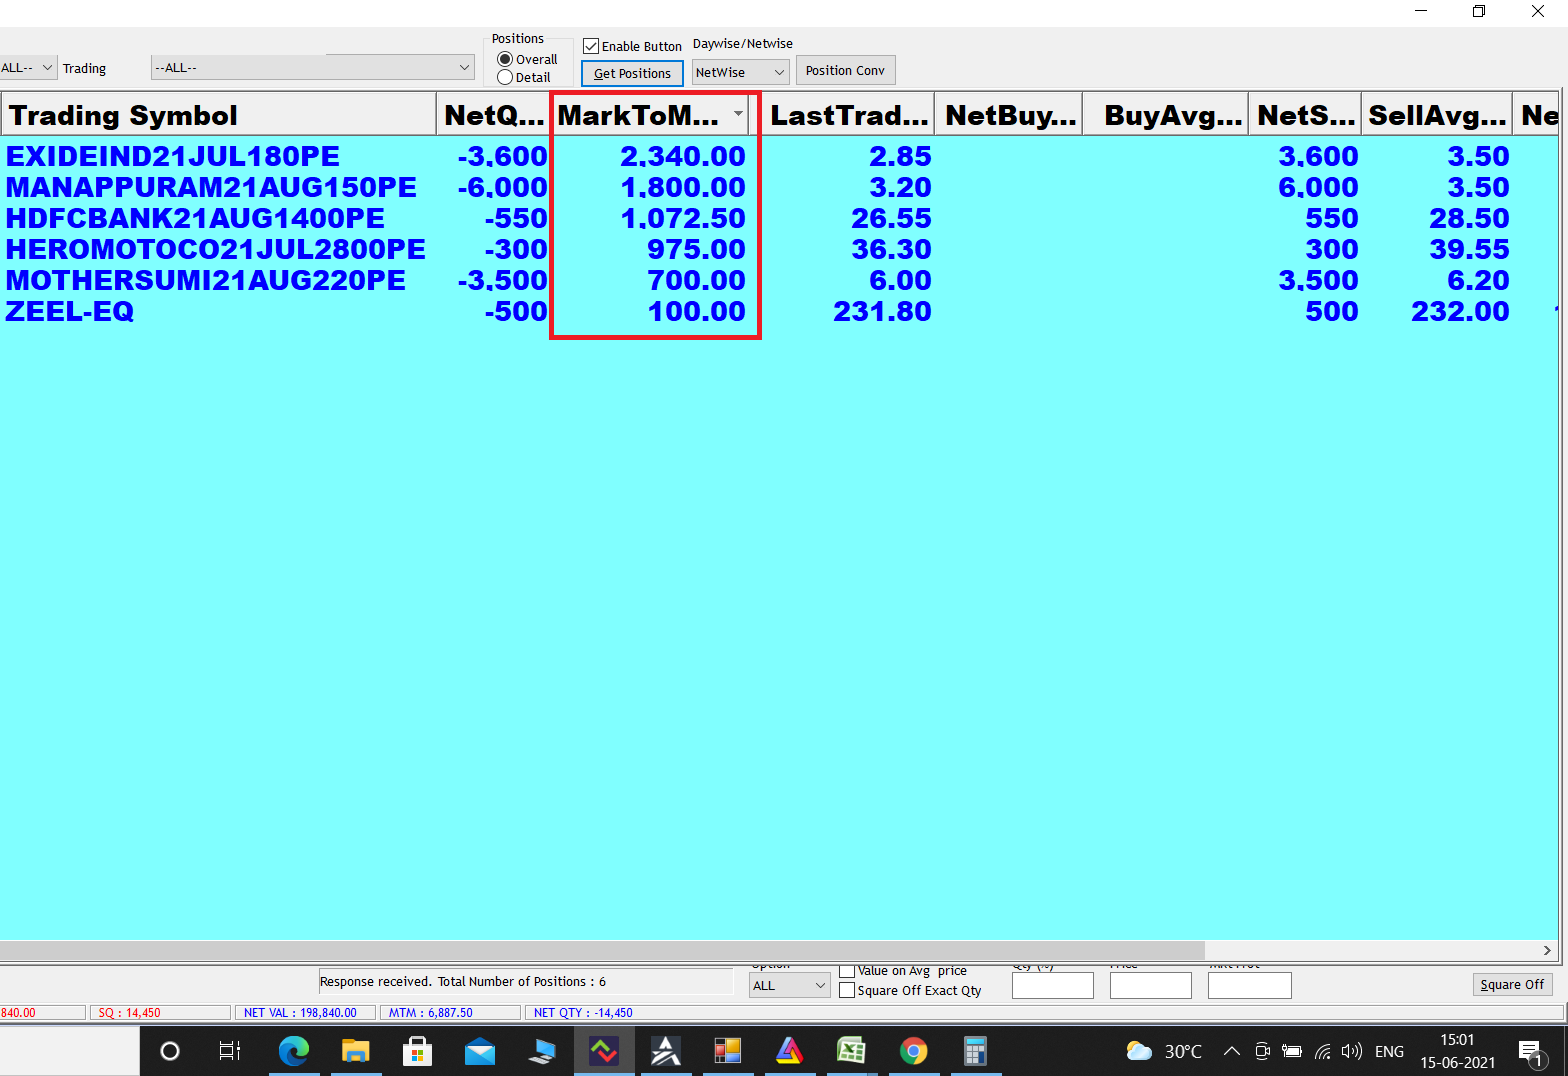Click the NetQ... column header

click(x=494, y=115)
